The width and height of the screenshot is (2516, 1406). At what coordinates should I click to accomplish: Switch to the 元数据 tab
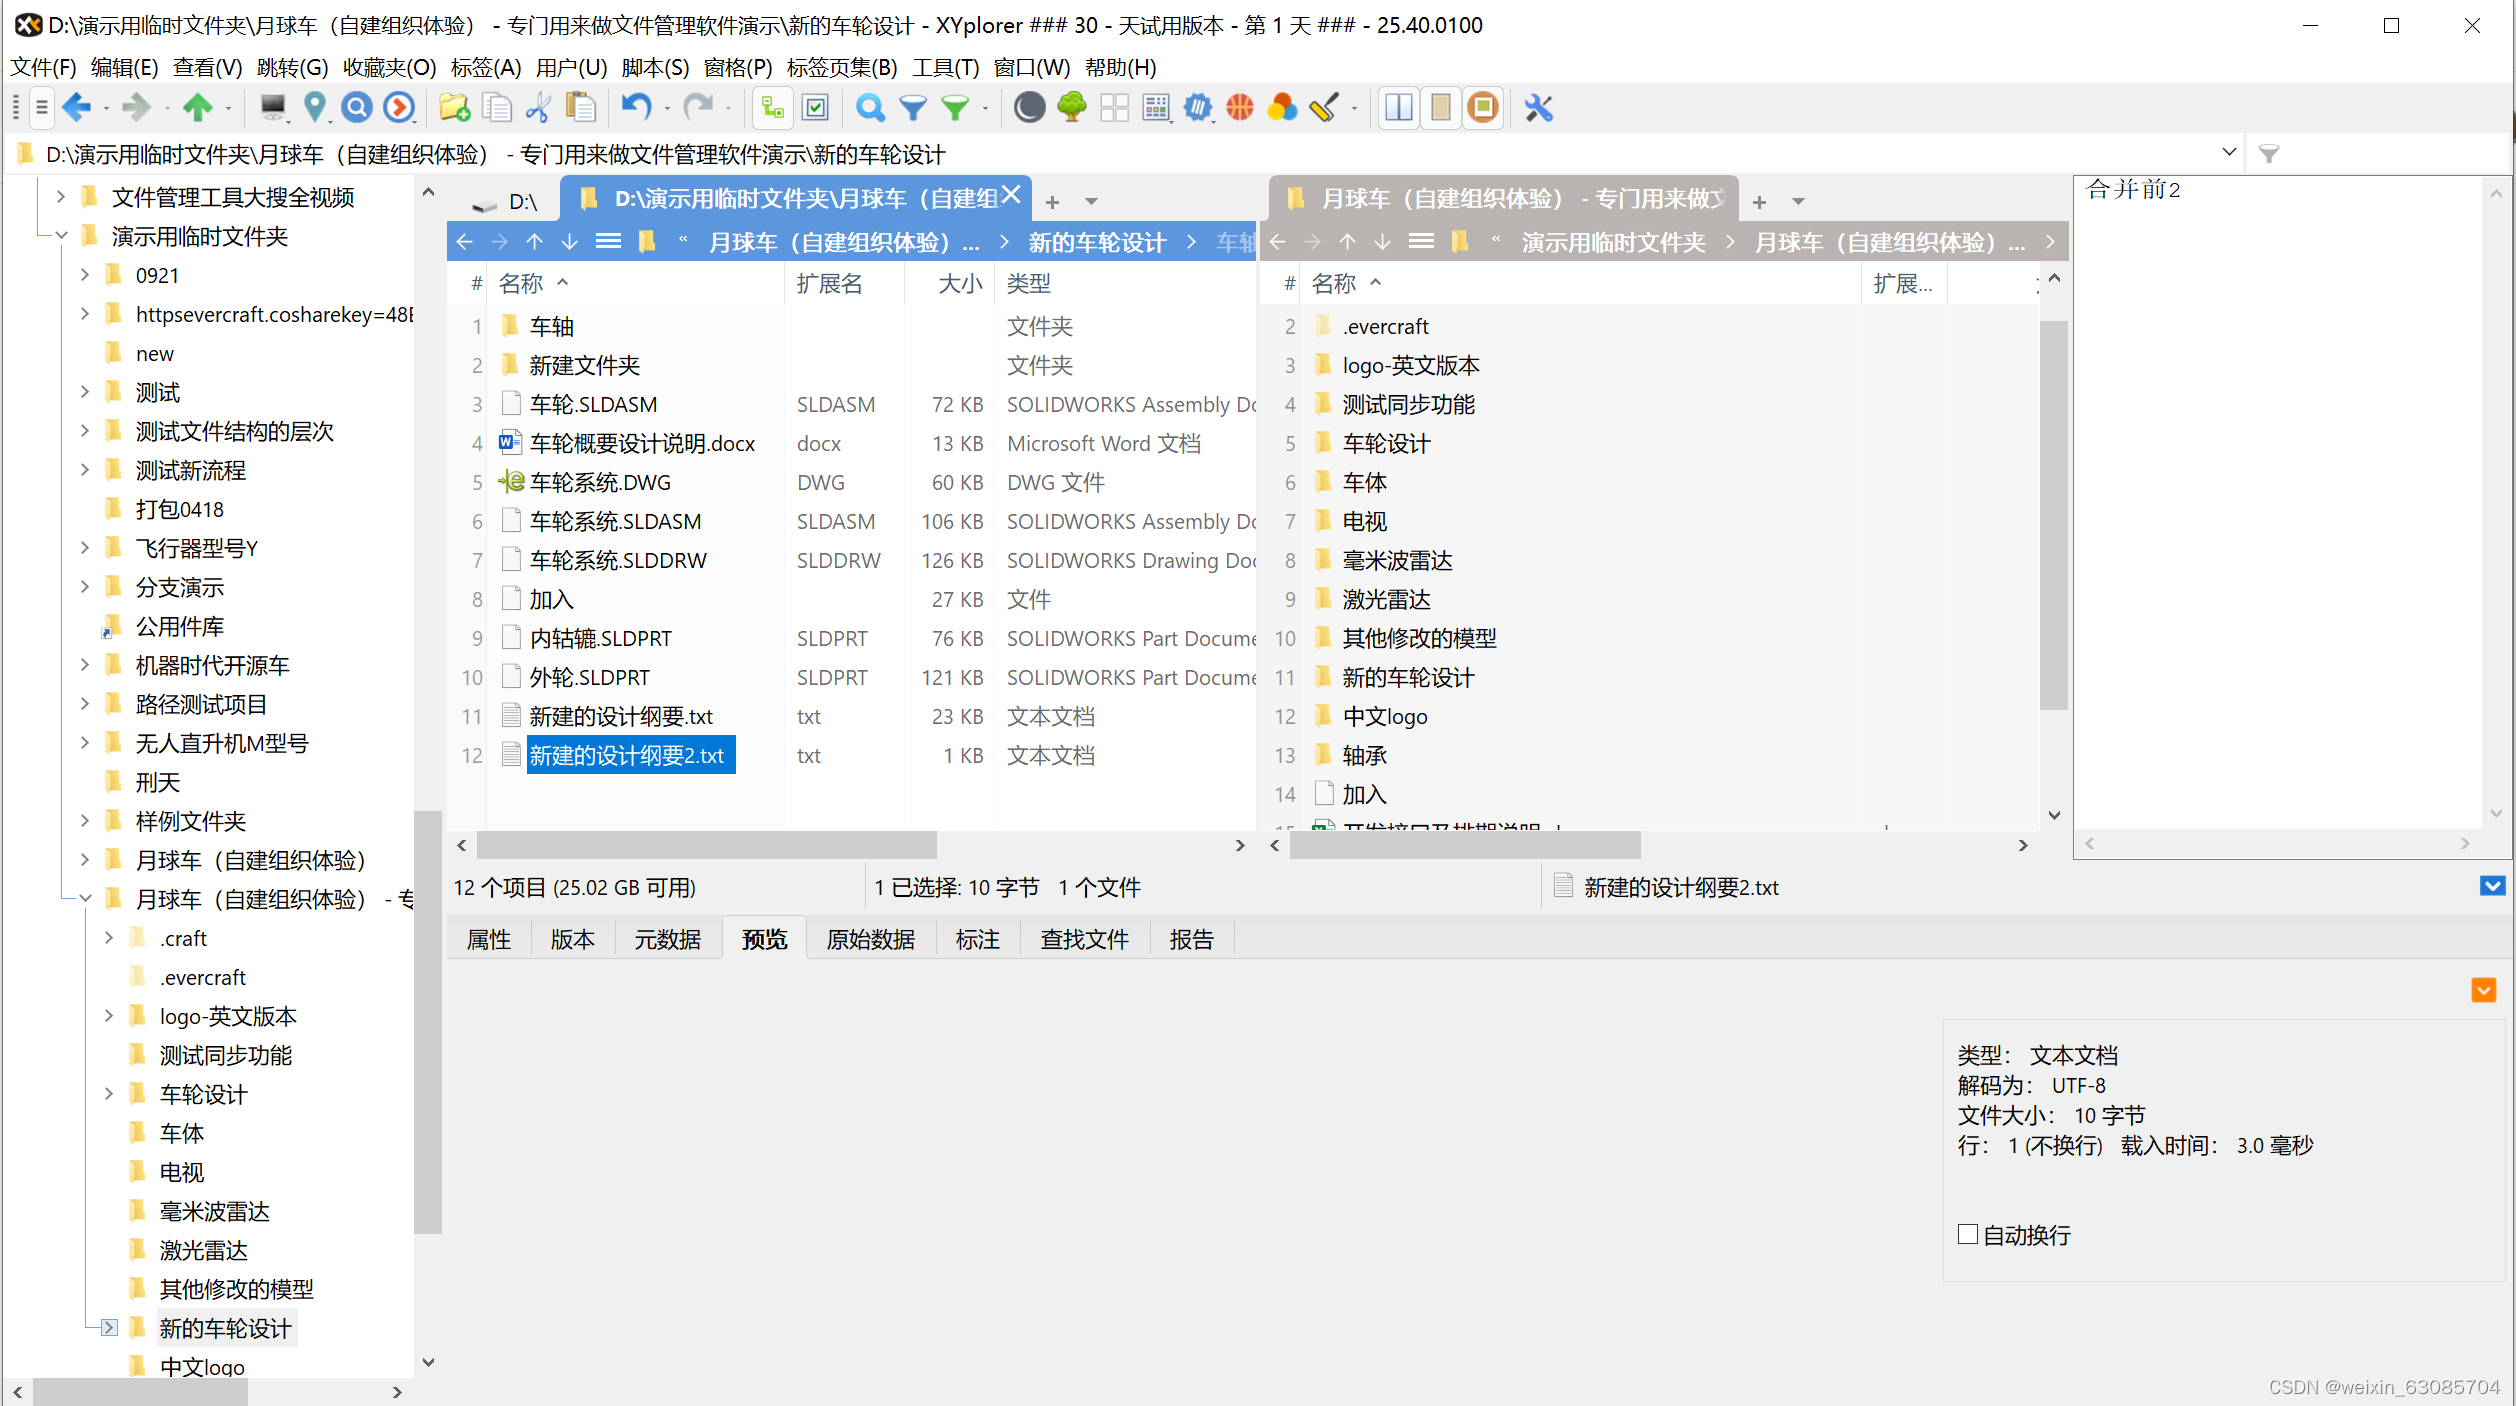pos(667,939)
